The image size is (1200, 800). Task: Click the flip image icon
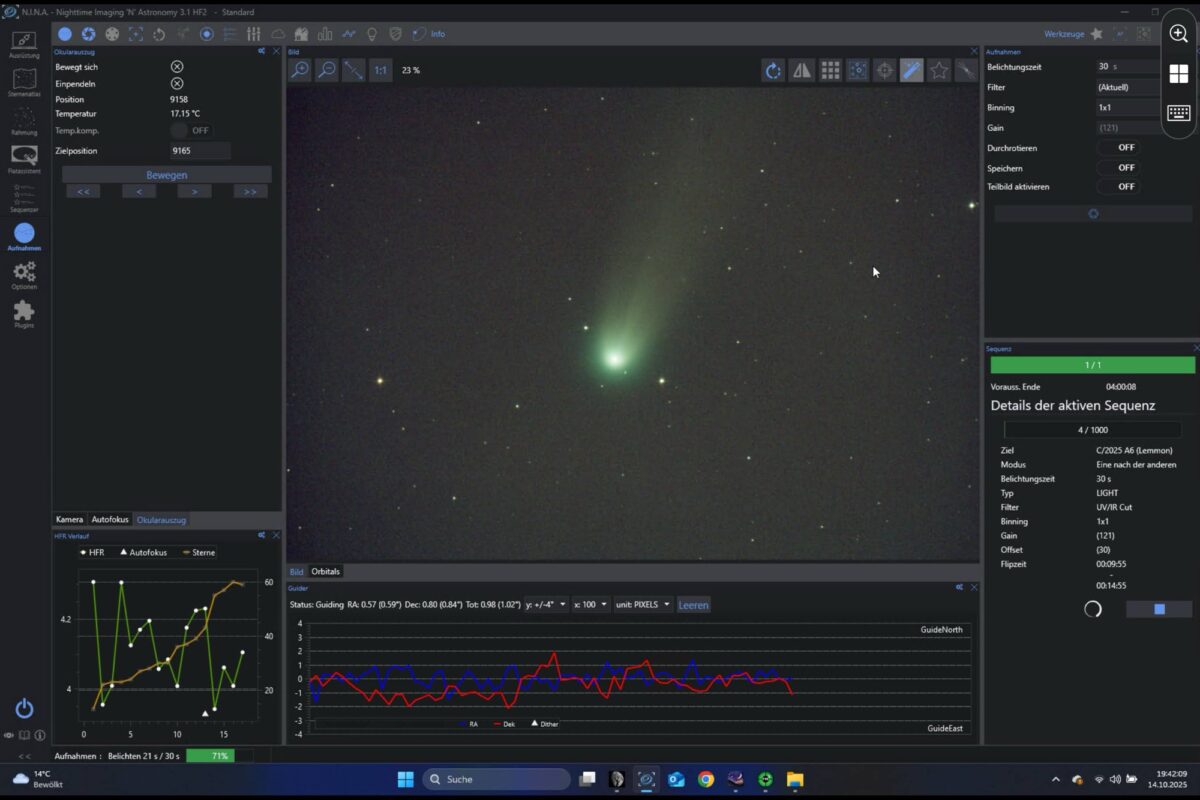pos(802,70)
